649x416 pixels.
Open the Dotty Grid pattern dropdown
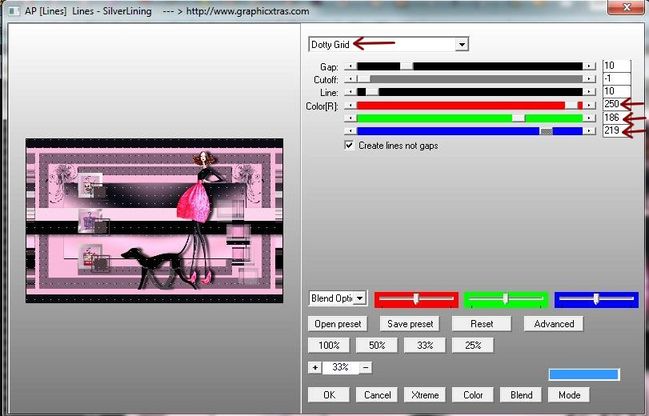tap(462, 44)
